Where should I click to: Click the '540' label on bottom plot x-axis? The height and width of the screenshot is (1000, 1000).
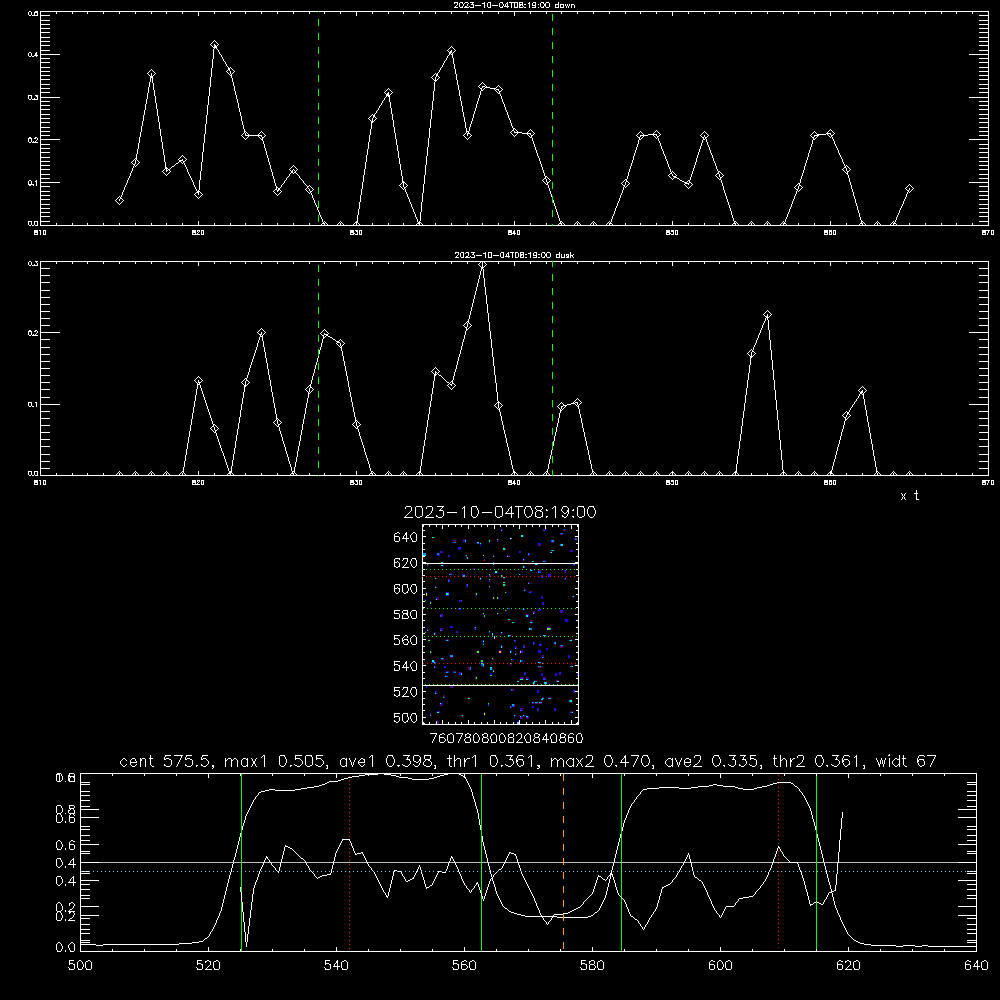click(336, 966)
